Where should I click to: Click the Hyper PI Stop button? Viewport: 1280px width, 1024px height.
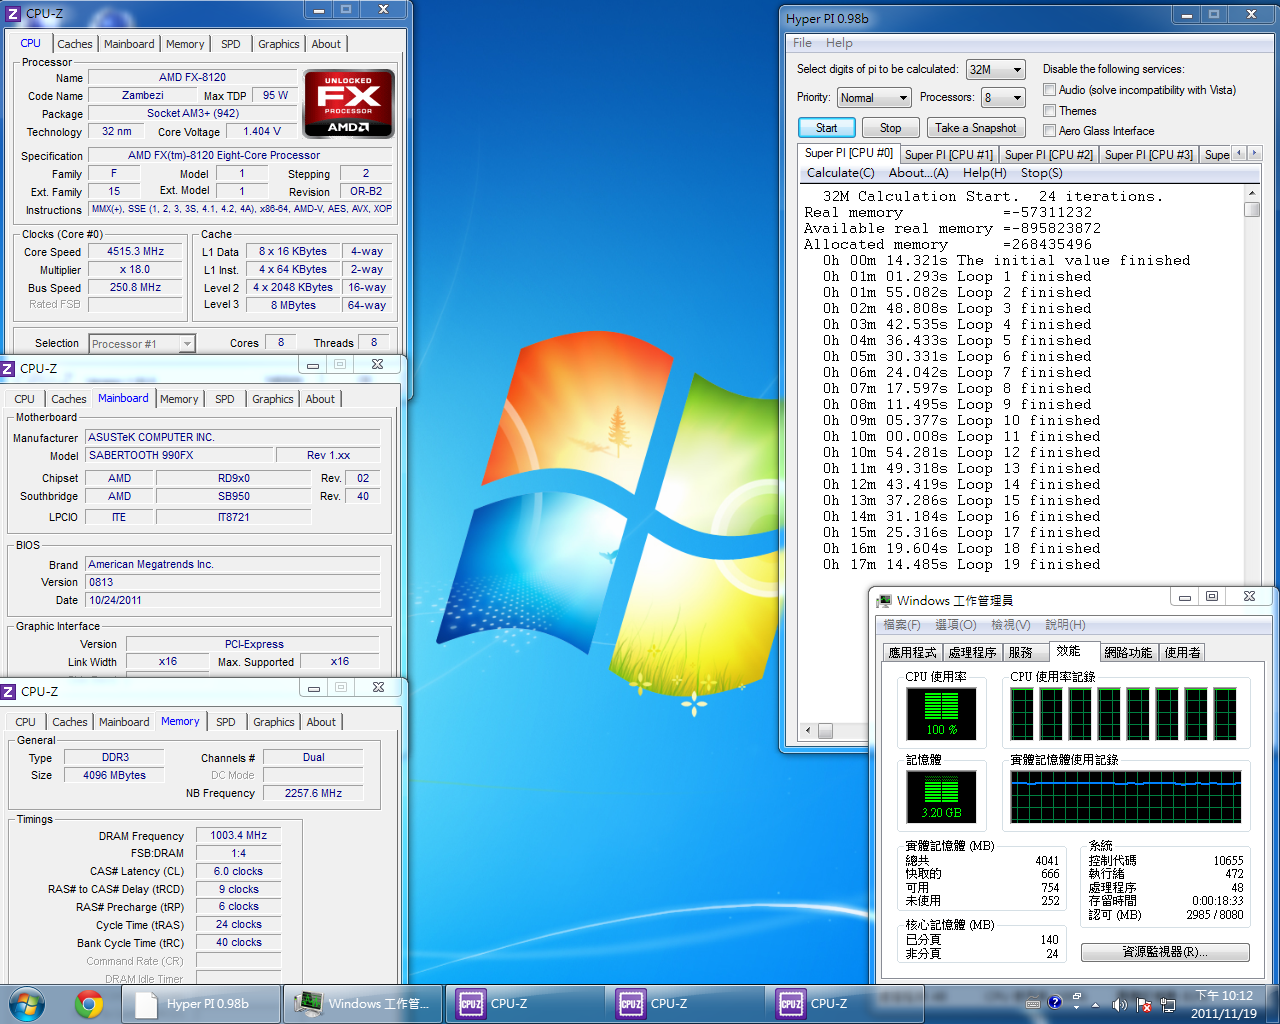(x=890, y=128)
